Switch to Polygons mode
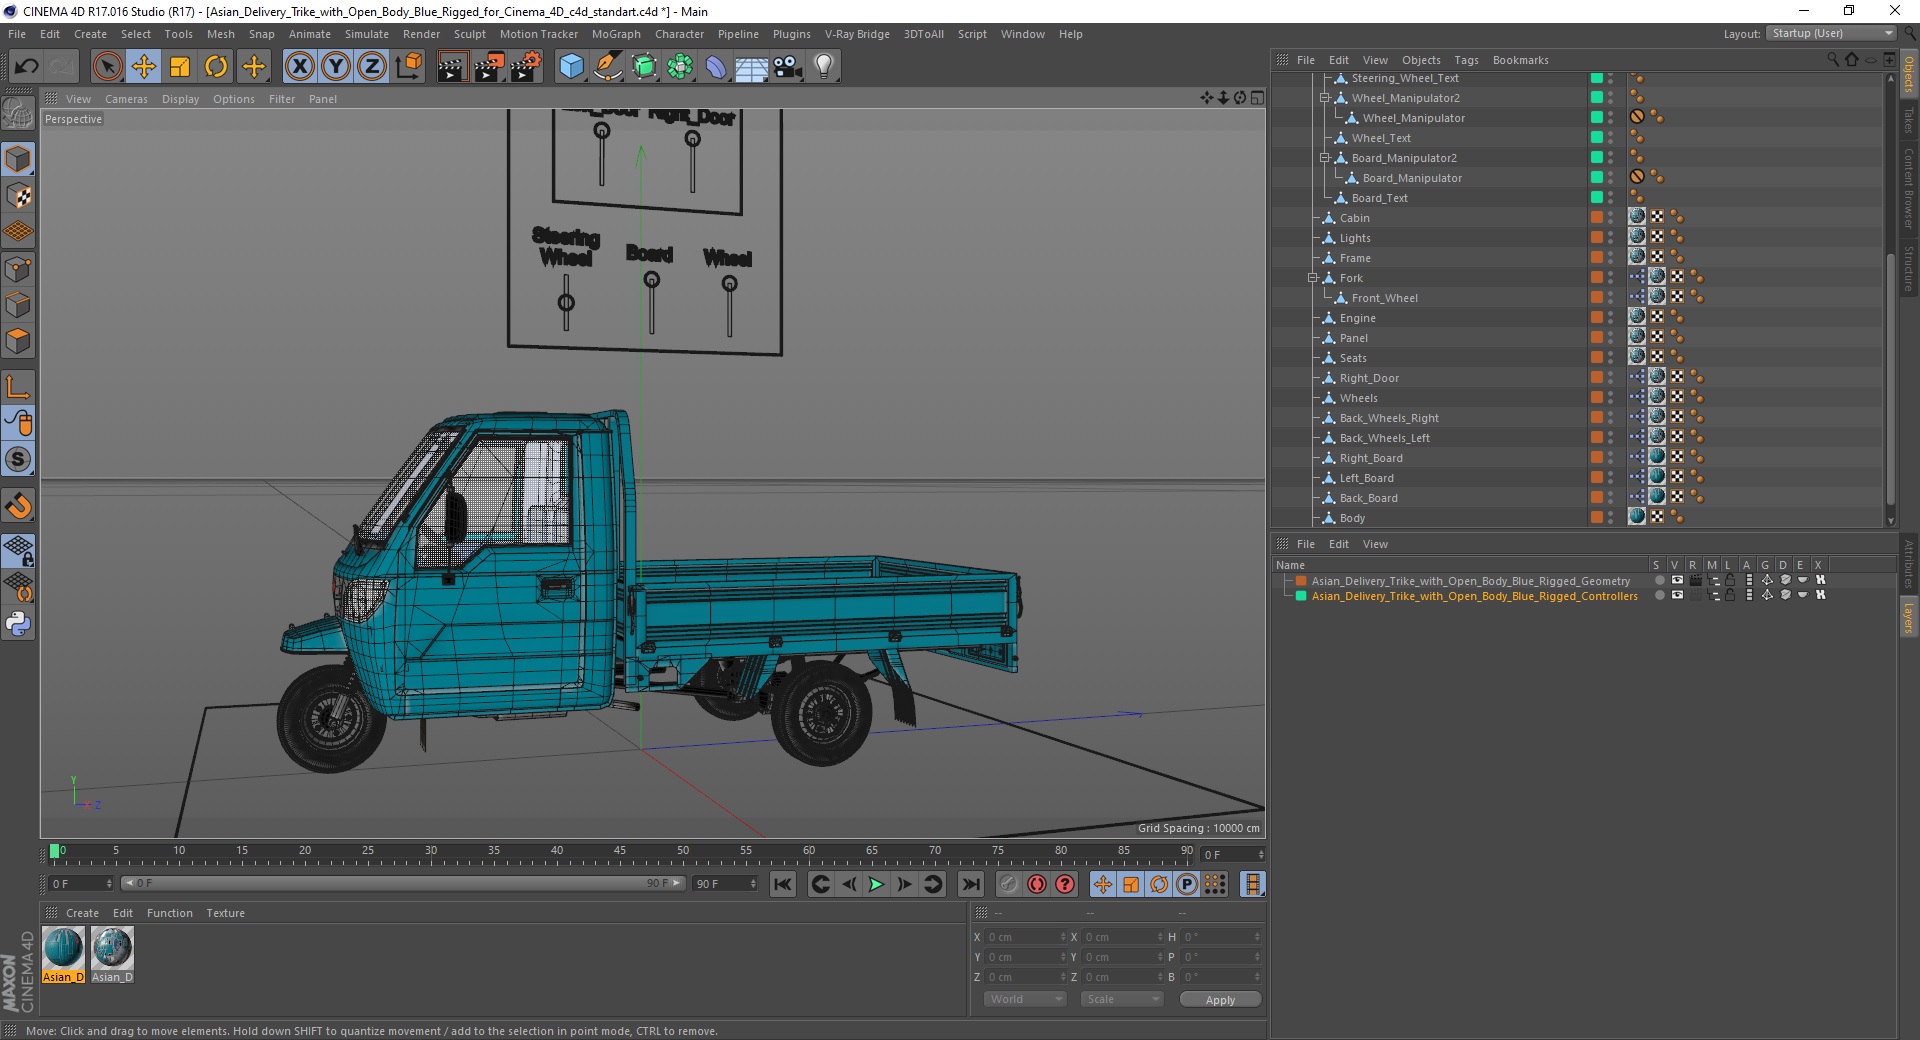This screenshot has width=1920, height=1040. [x=18, y=341]
